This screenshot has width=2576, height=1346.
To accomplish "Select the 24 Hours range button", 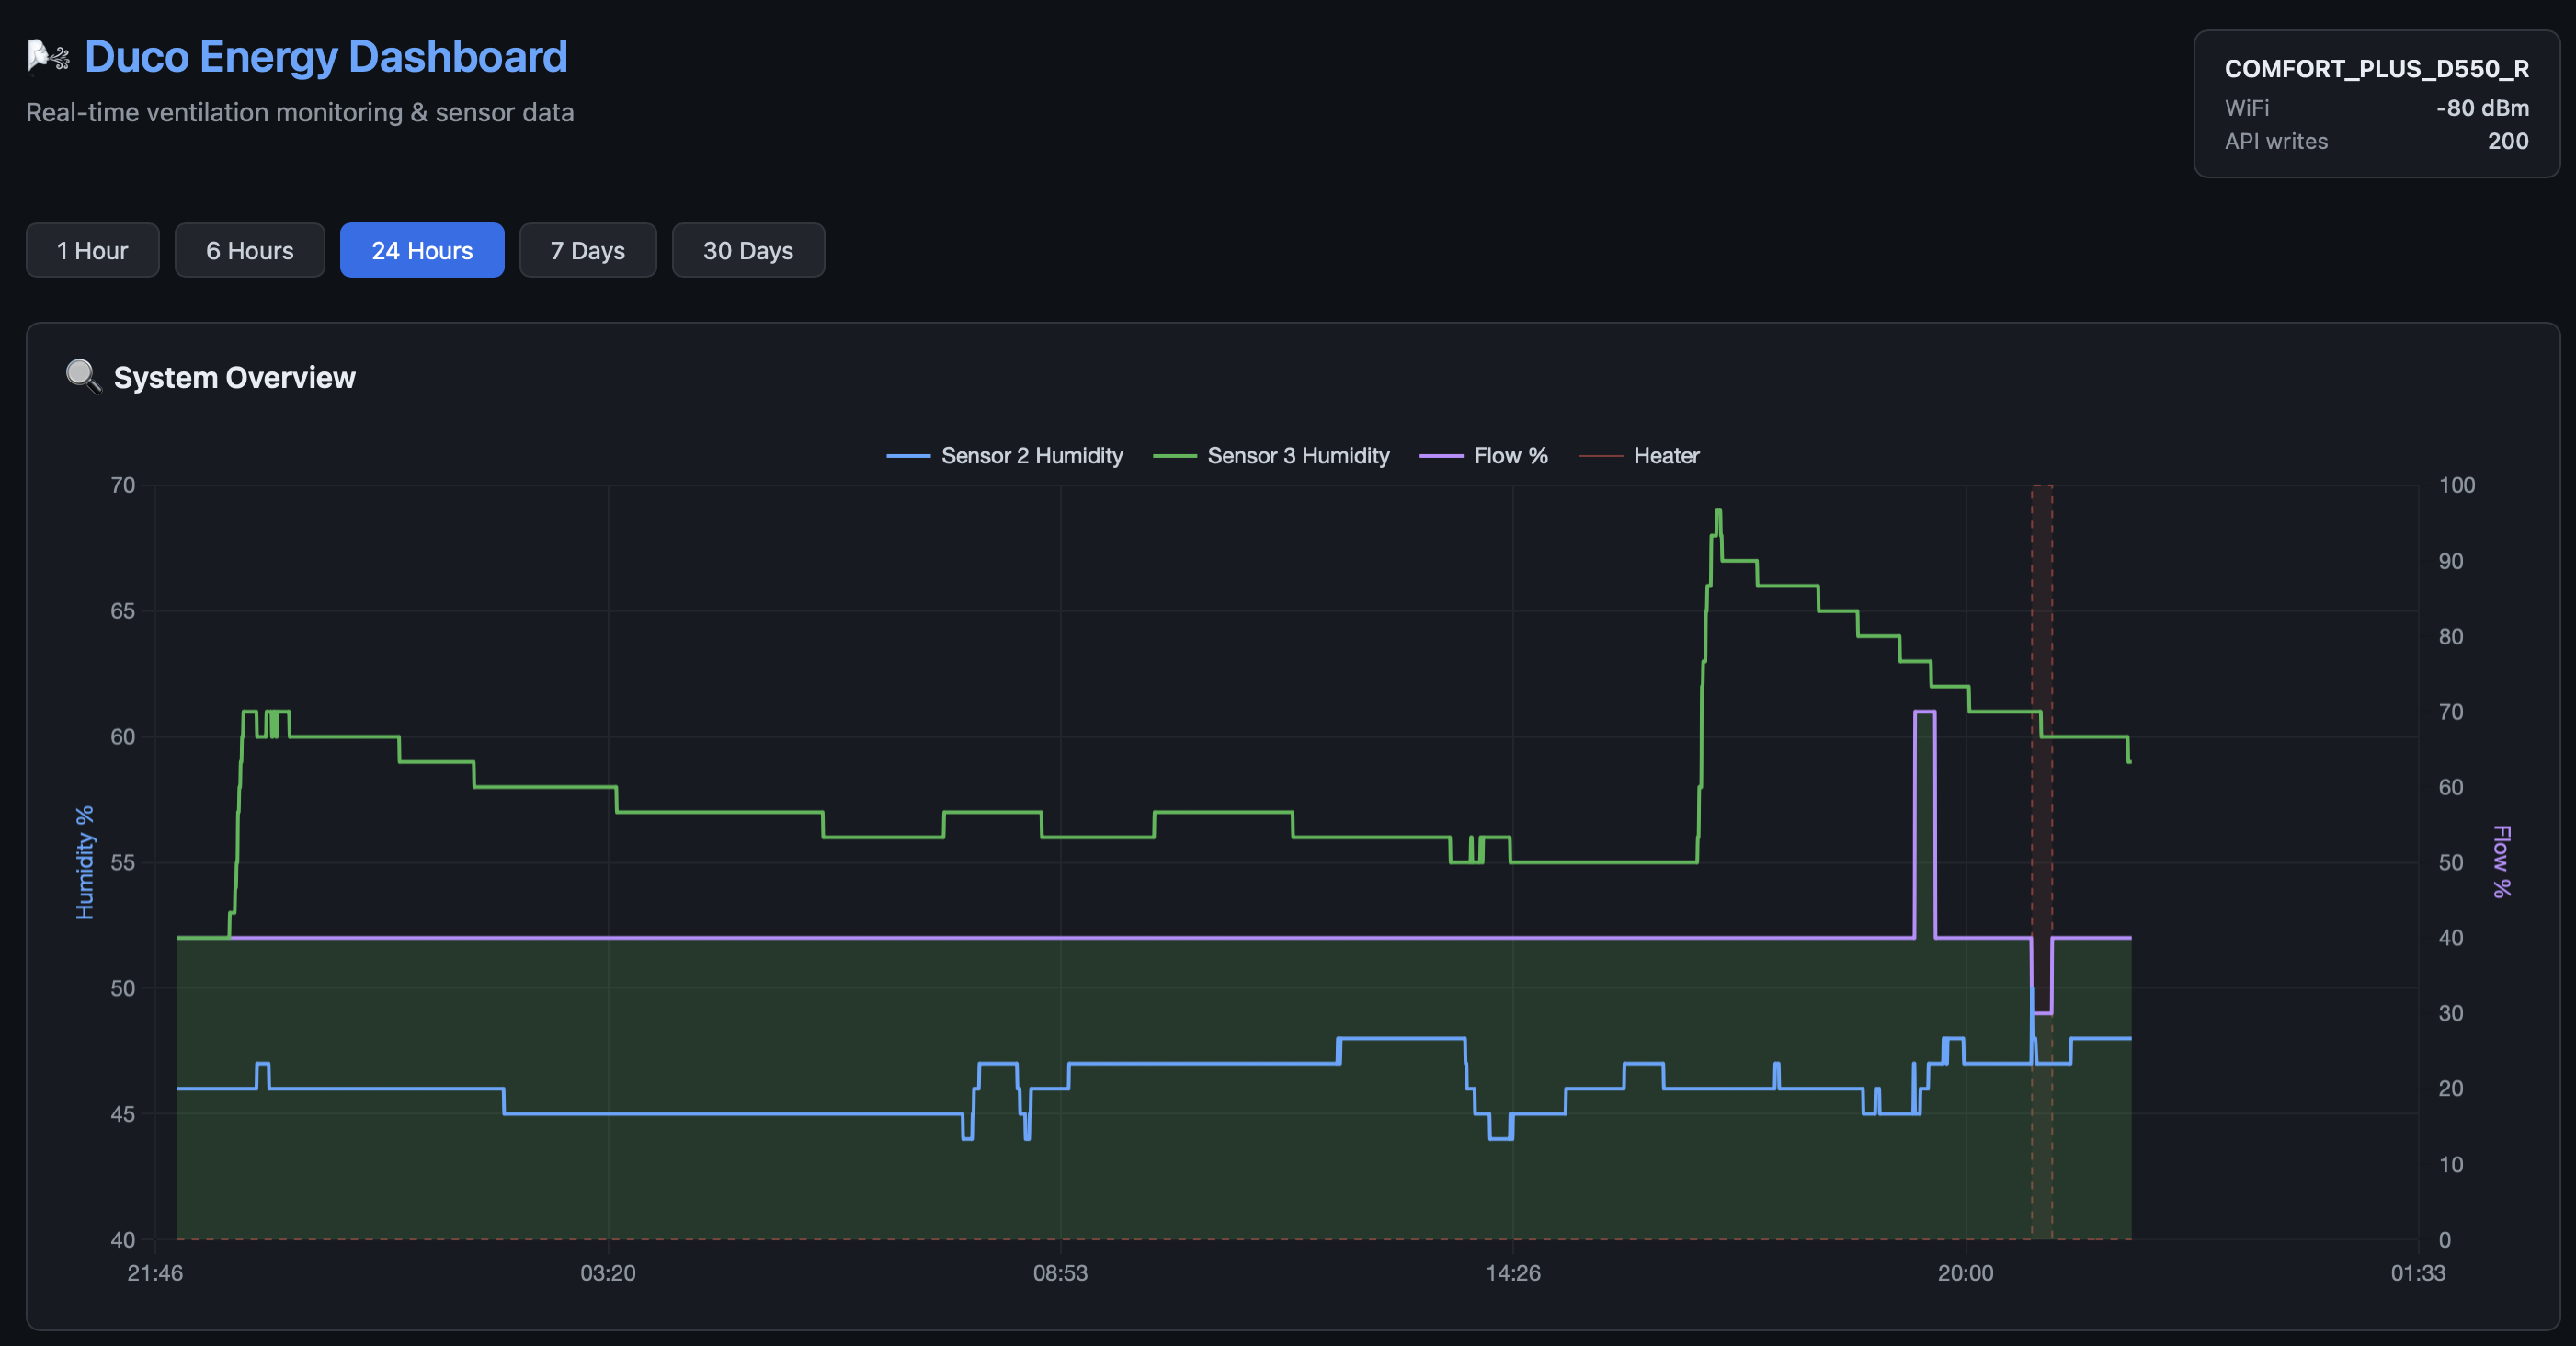I will [x=422, y=250].
